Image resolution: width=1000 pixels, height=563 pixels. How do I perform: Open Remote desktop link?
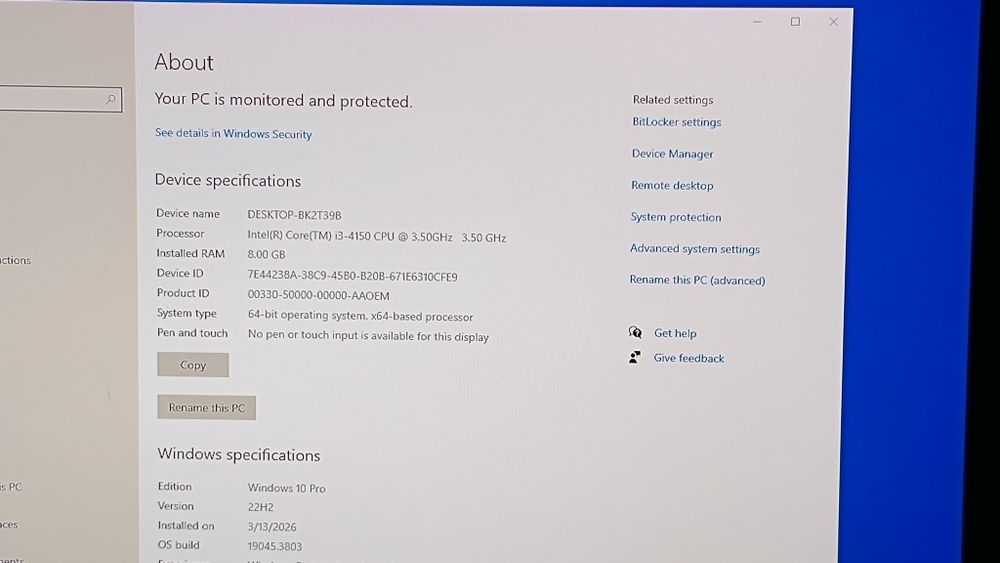click(x=672, y=186)
